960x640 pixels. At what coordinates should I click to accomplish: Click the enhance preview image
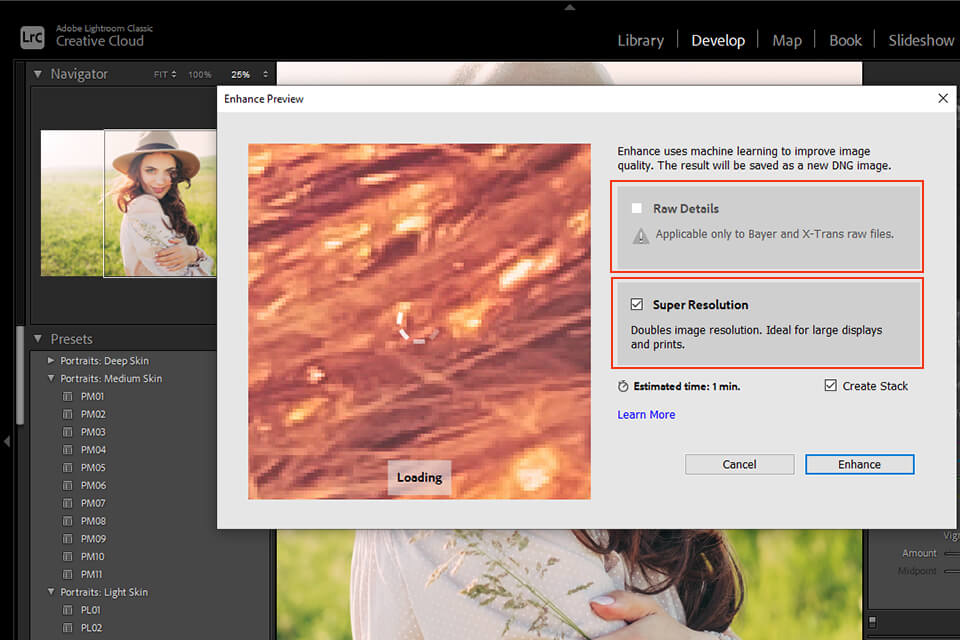(x=419, y=322)
